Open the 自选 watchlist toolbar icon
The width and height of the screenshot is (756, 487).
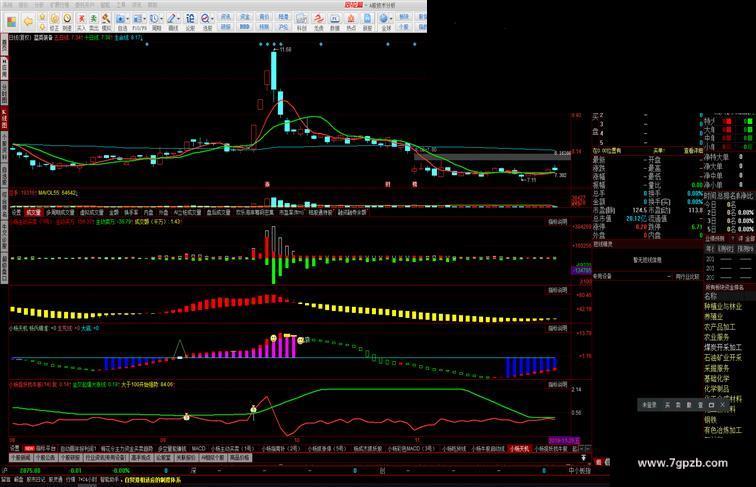click(x=121, y=22)
